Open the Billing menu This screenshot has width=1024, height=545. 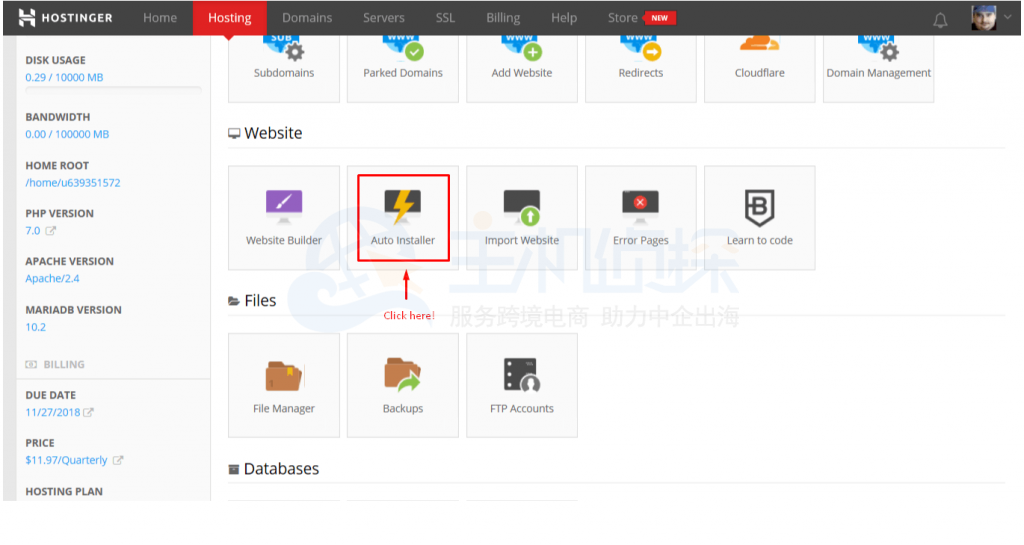click(503, 18)
